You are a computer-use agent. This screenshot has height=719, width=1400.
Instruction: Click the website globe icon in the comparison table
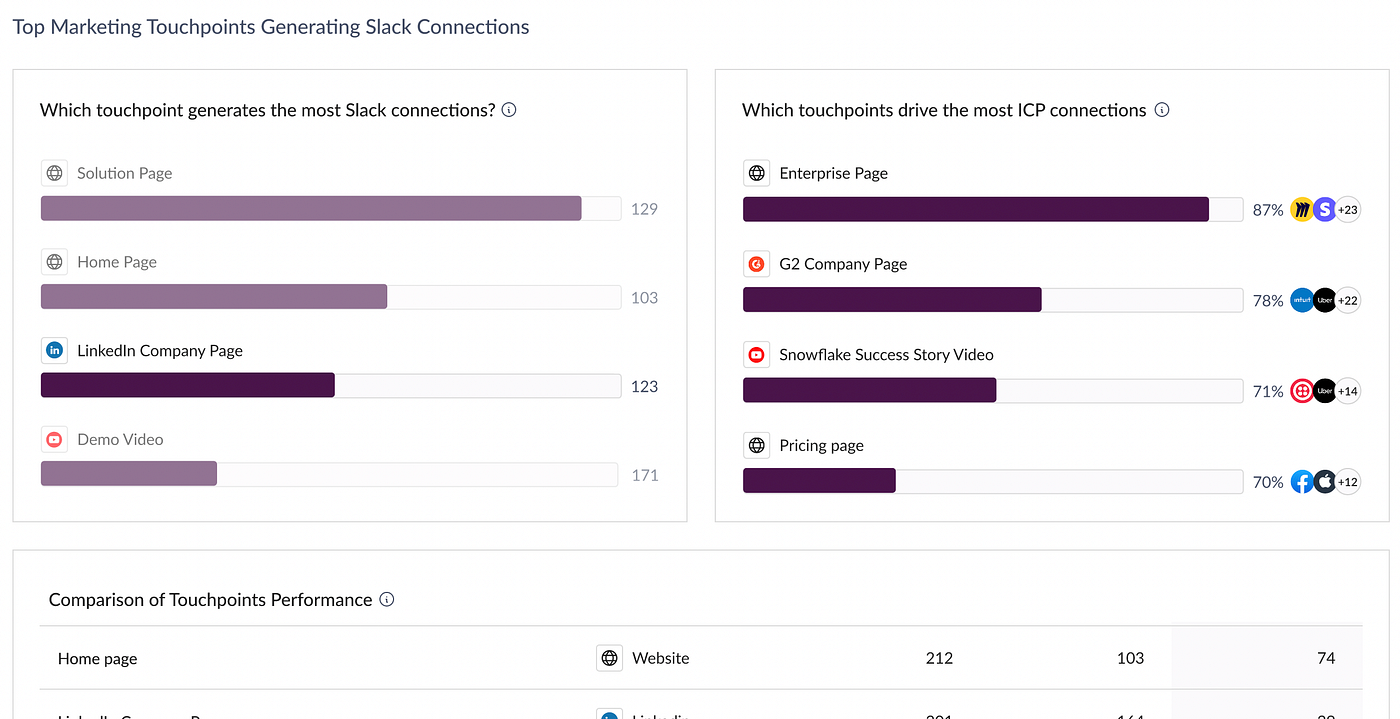609,658
